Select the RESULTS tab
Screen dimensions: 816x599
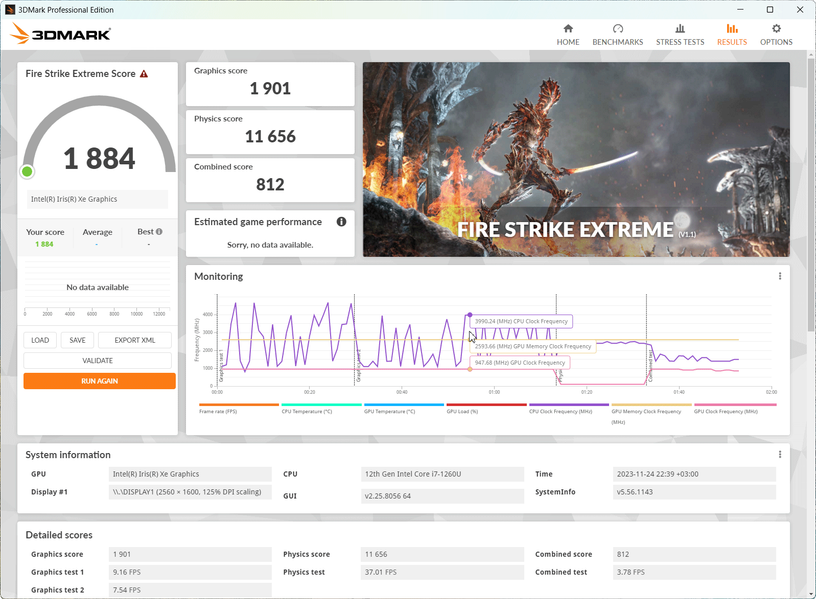732,35
